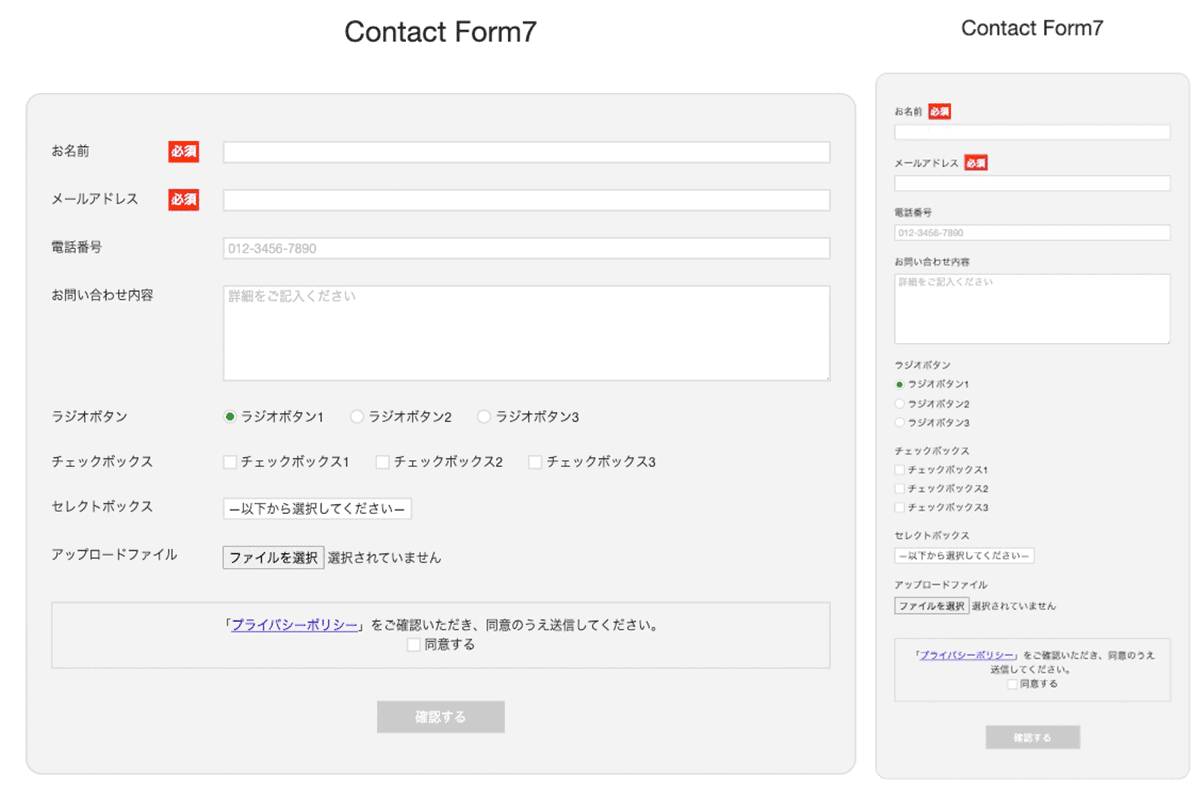
Task: Click the smaller Contact Form7 heading
Action: [x=1032, y=28]
